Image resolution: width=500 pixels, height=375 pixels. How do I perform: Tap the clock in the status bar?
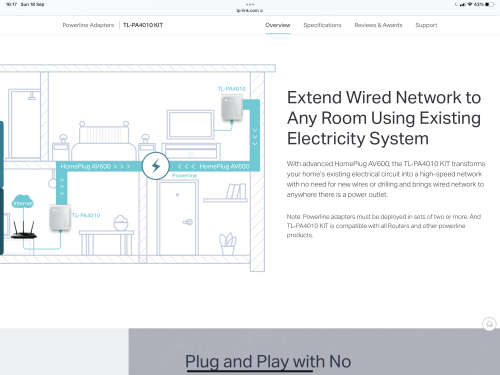point(12,4)
